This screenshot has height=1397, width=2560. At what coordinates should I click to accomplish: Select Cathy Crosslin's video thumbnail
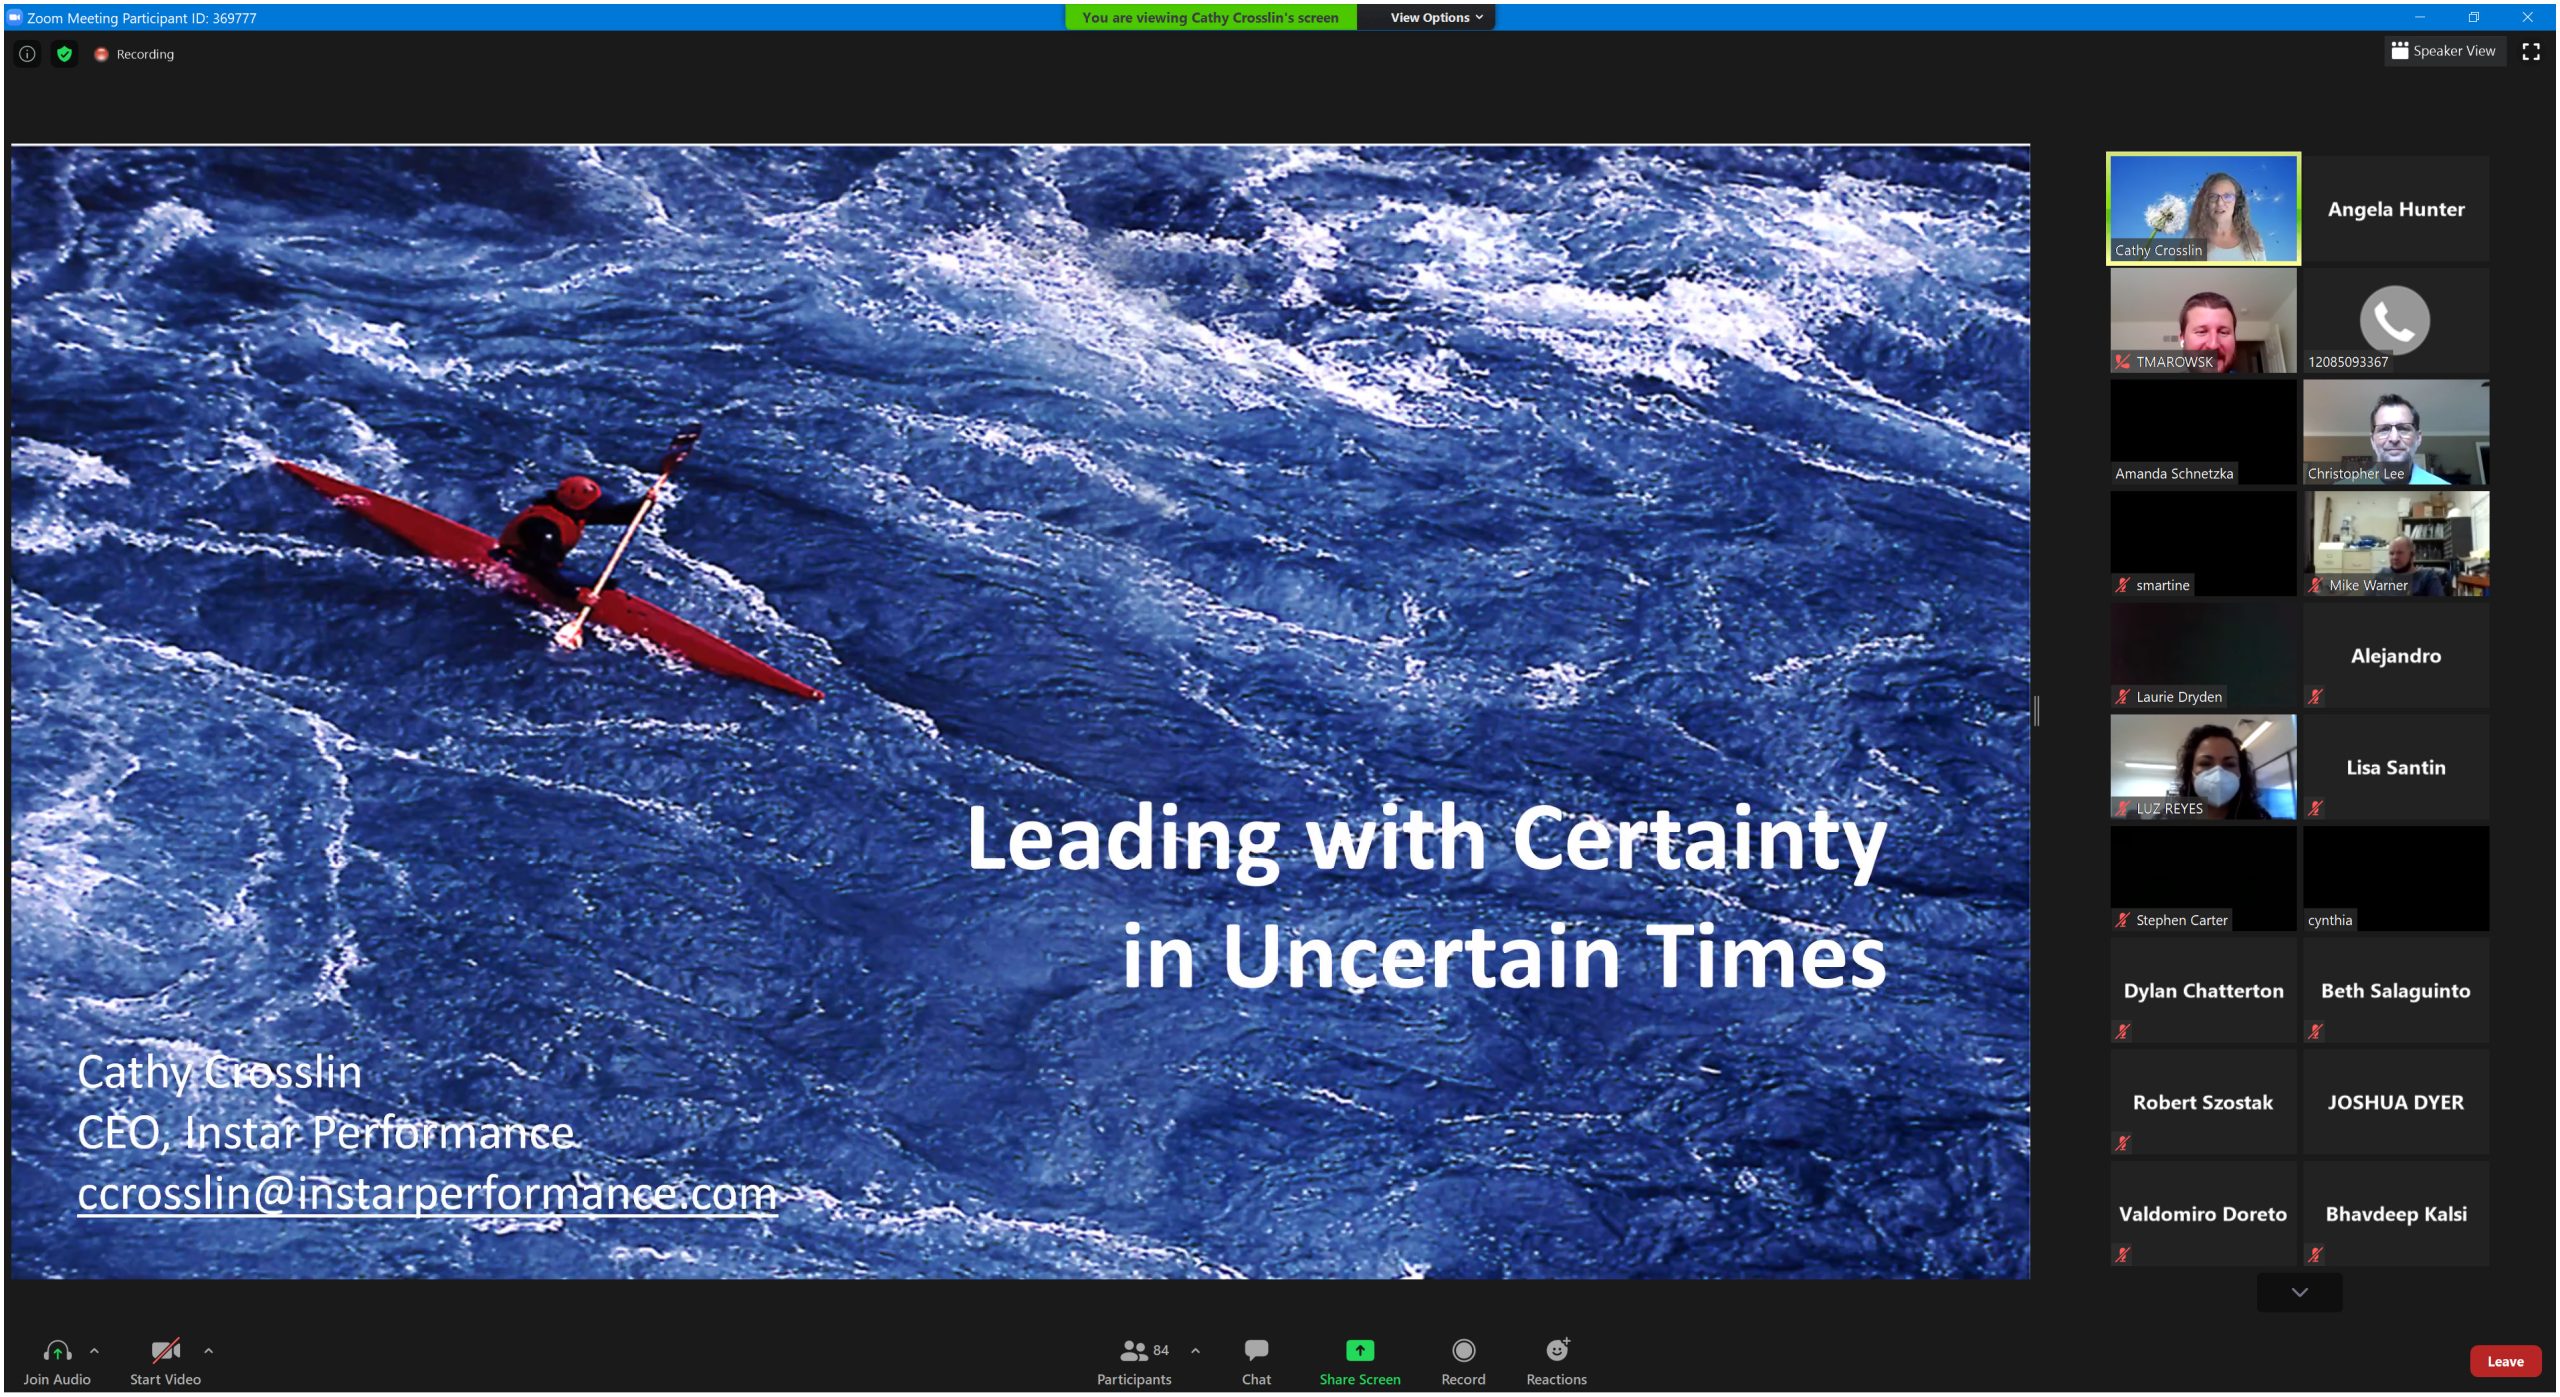pos(2203,208)
